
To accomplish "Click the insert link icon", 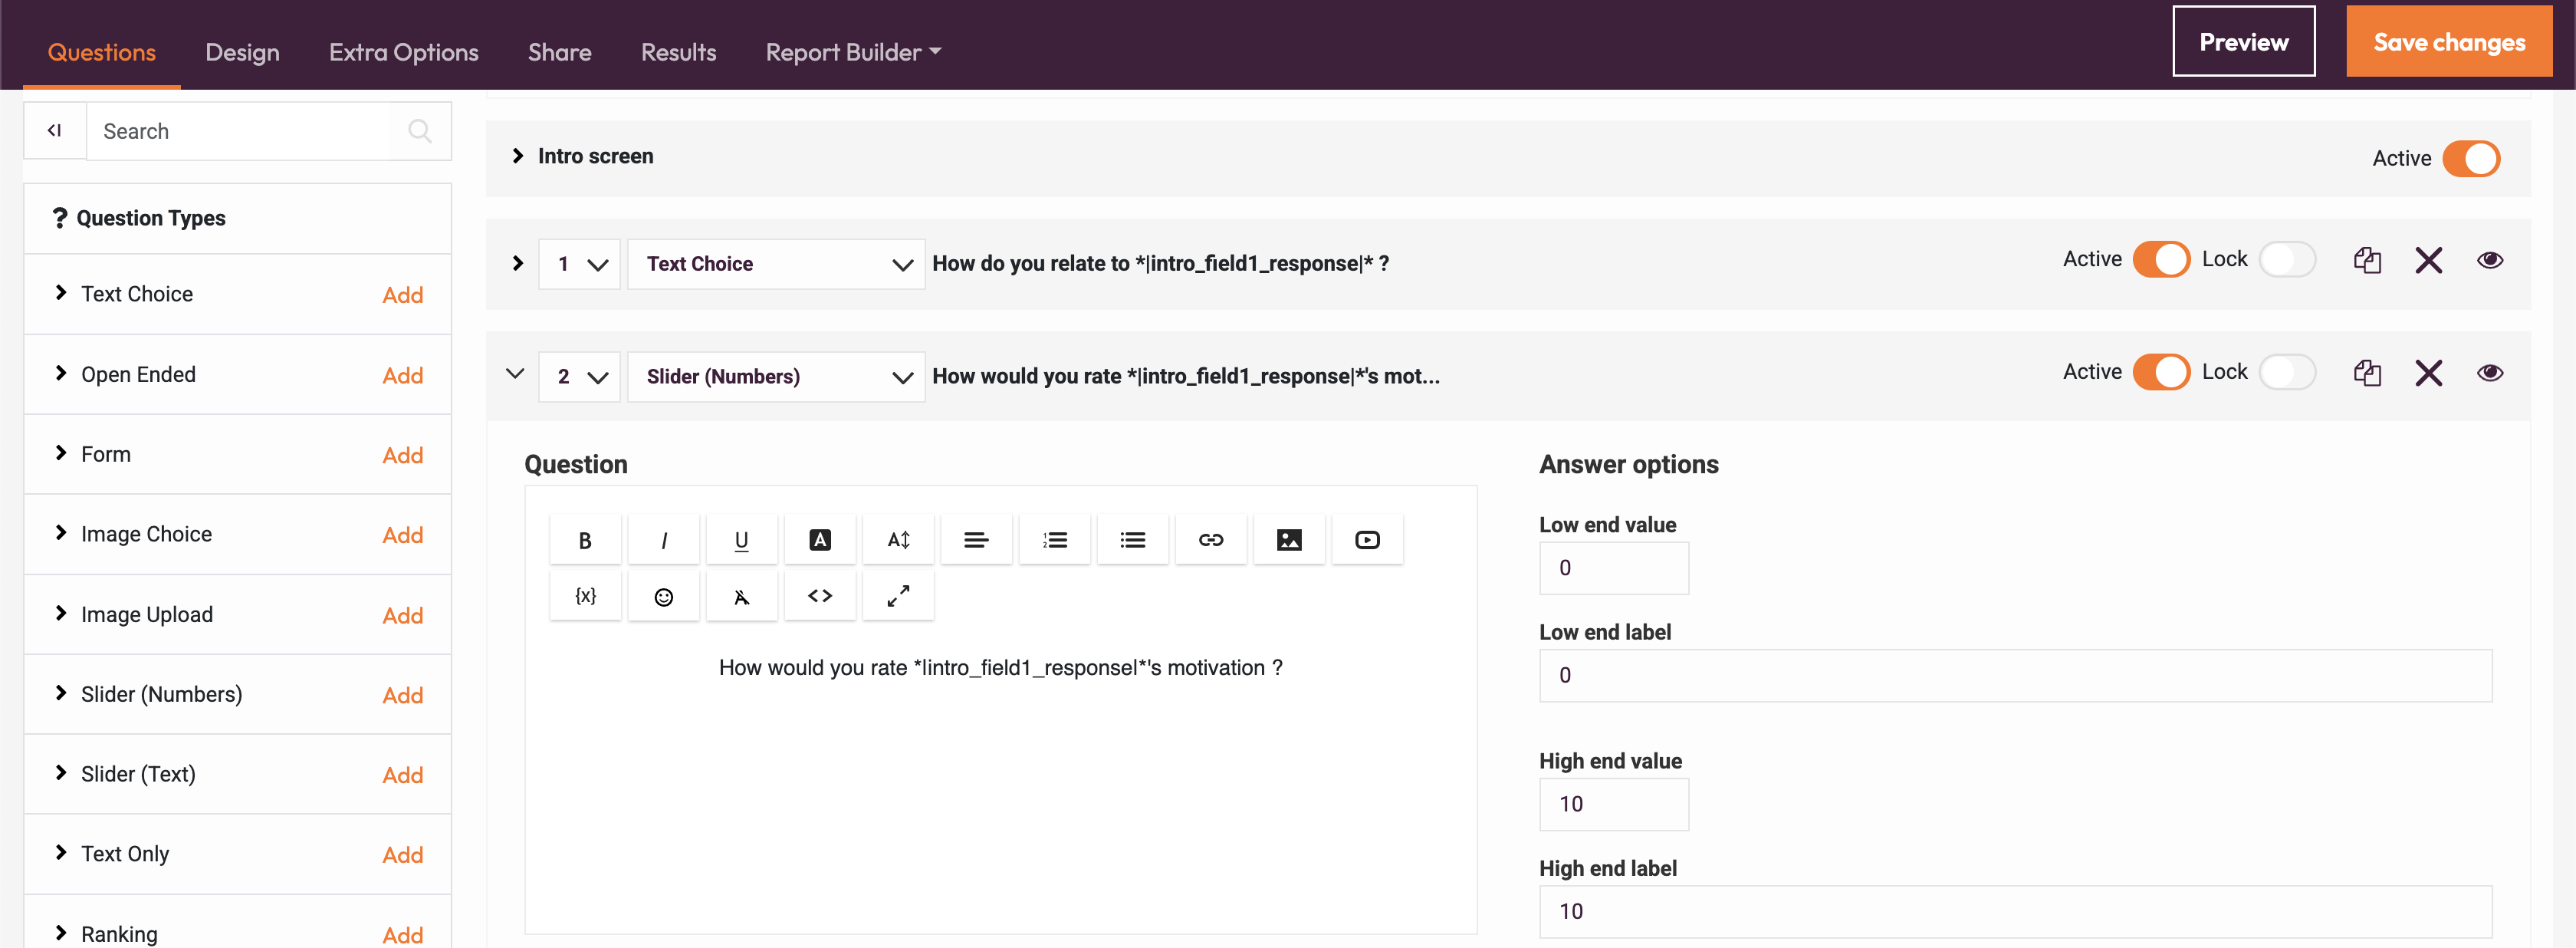I will click(1210, 540).
